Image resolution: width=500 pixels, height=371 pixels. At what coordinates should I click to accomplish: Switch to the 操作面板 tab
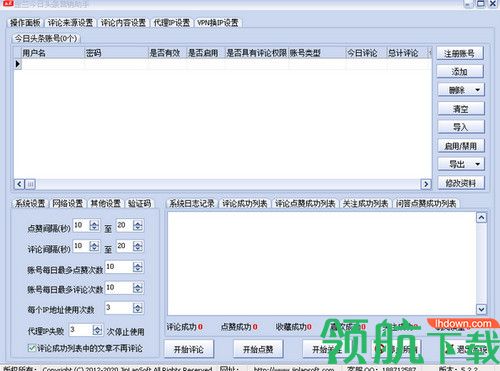click(x=25, y=23)
